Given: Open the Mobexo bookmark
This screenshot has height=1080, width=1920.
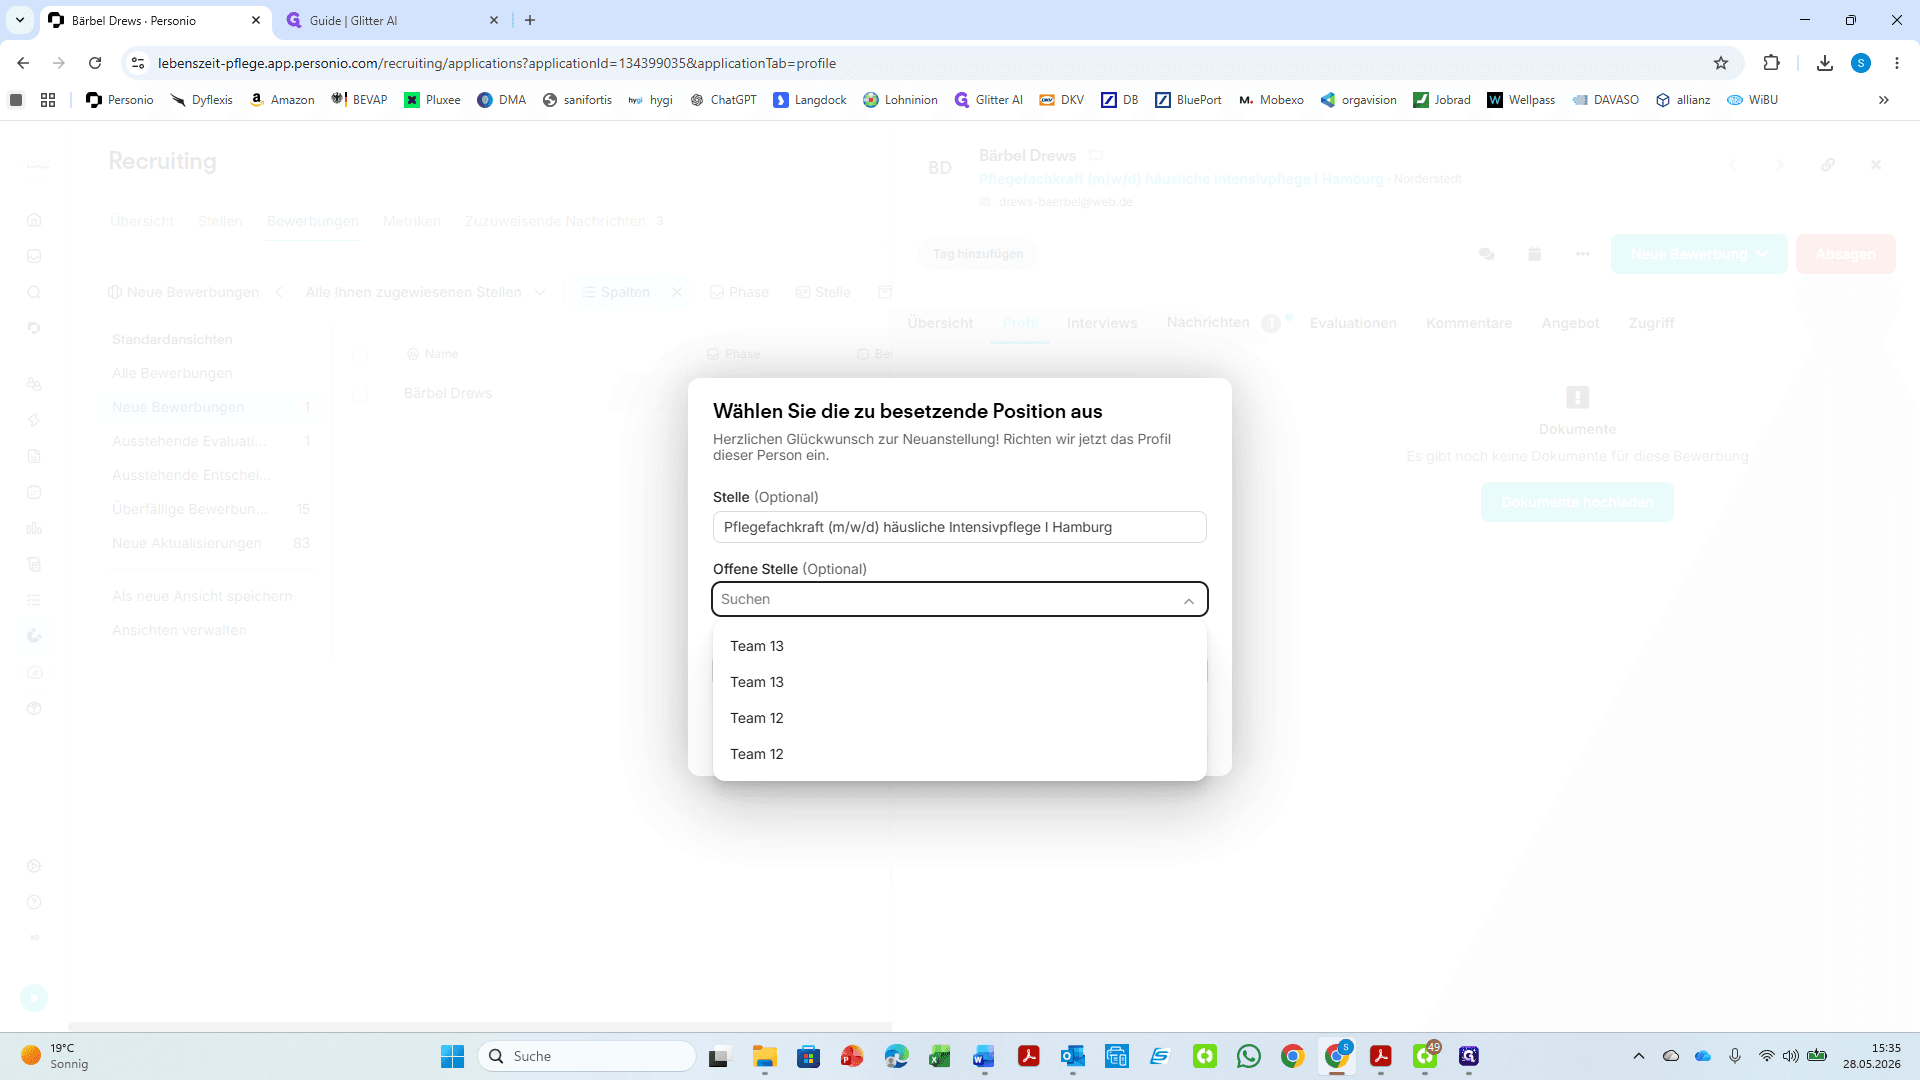Looking at the screenshot, I should [1271, 100].
